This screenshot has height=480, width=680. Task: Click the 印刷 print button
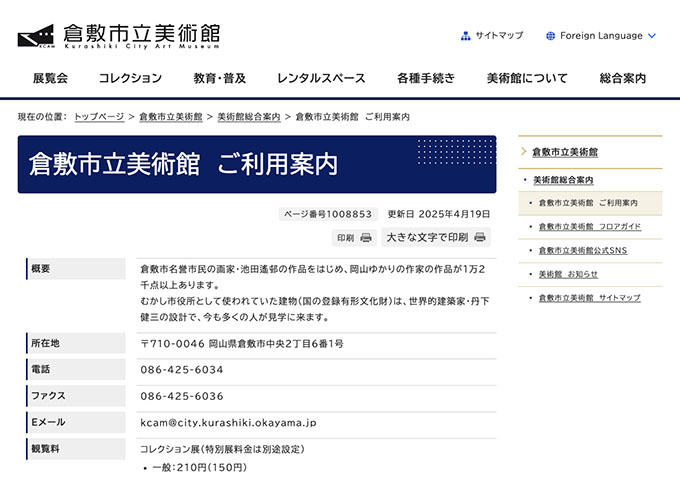354,238
